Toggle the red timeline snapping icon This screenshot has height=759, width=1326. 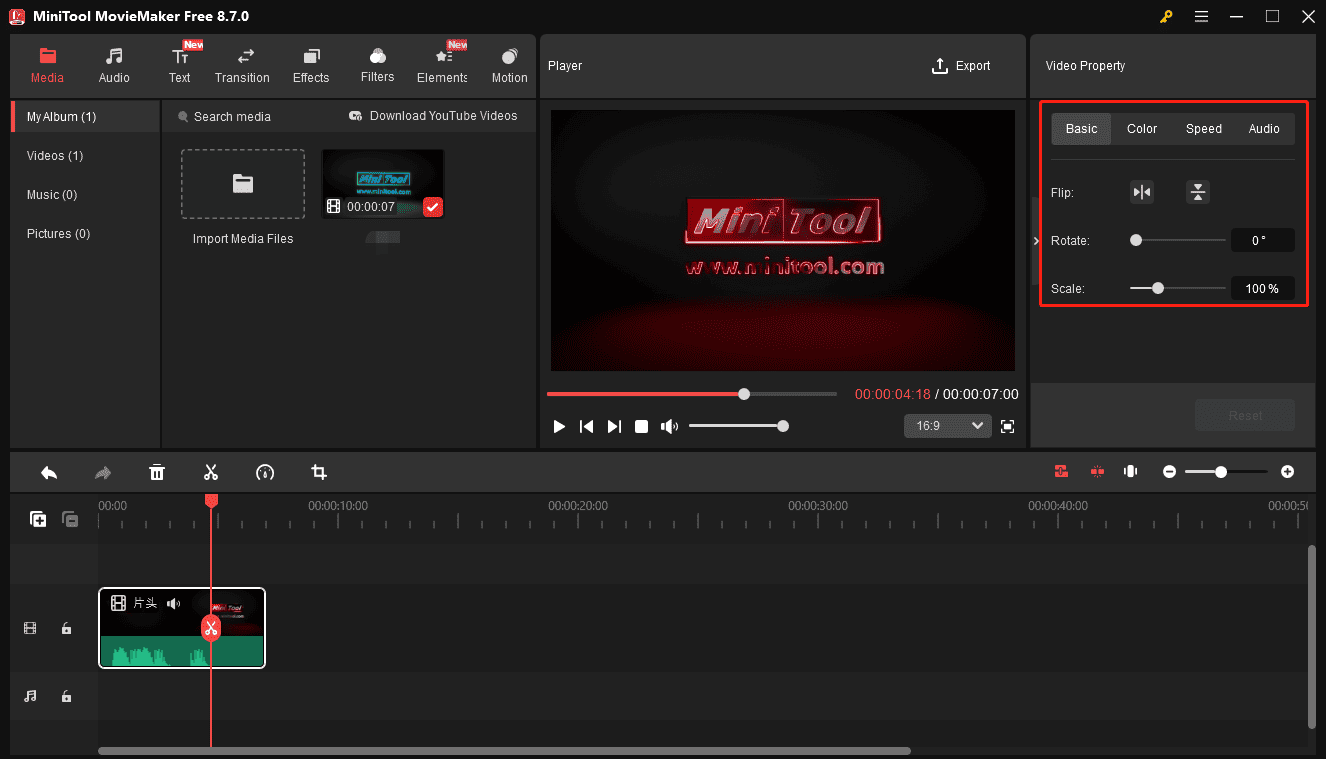click(x=1062, y=471)
